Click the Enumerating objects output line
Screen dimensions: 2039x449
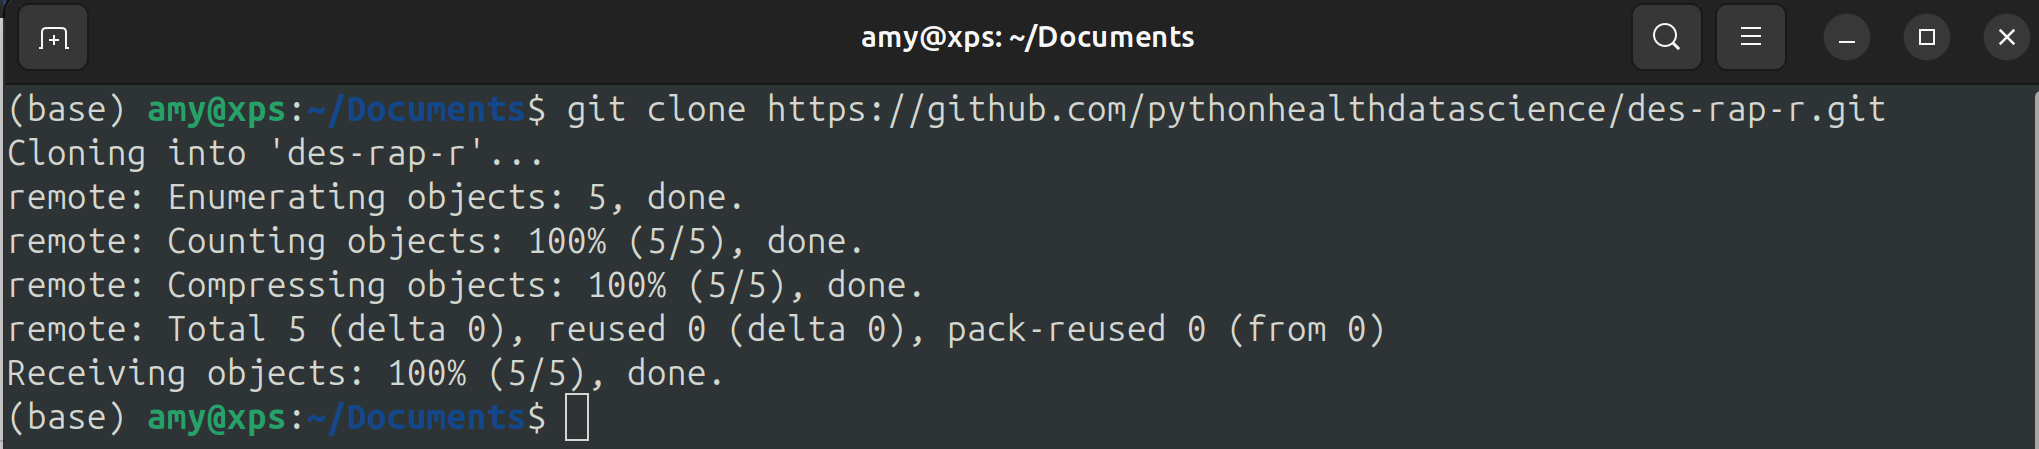tap(375, 198)
